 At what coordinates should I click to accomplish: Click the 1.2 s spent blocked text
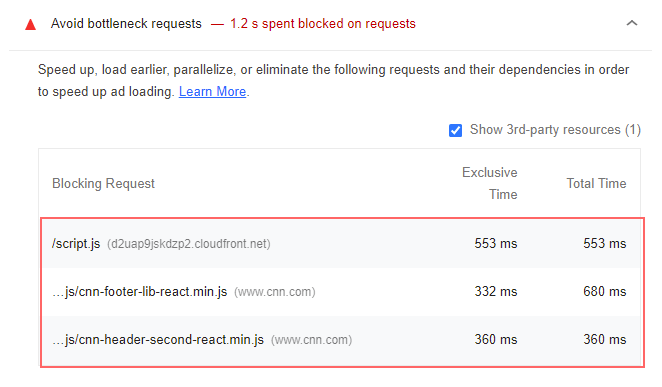tap(323, 24)
